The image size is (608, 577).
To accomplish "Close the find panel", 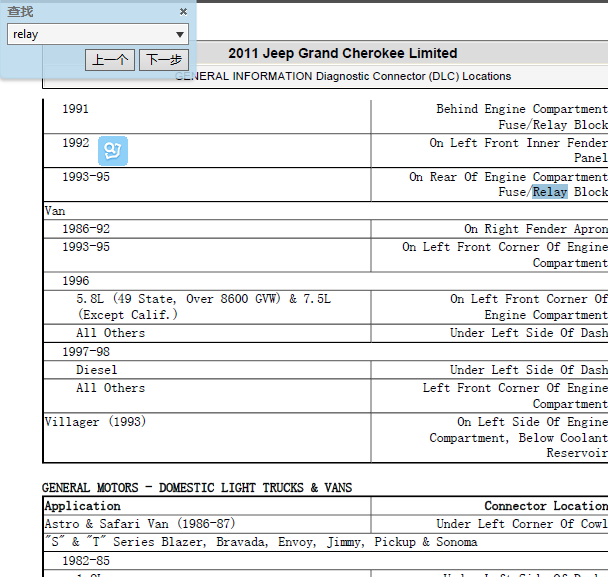I will (x=183, y=12).
